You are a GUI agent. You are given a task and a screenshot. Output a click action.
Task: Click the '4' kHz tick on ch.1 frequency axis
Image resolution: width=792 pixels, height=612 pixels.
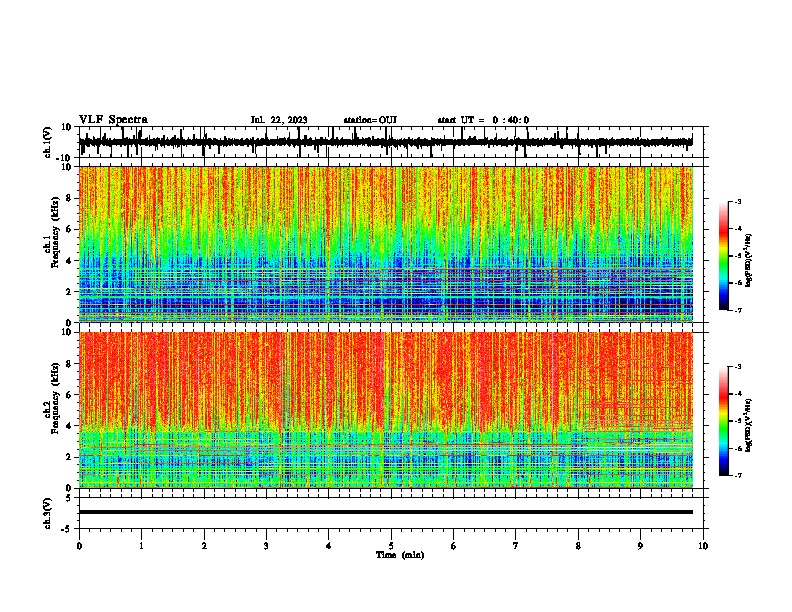point(69,261)
